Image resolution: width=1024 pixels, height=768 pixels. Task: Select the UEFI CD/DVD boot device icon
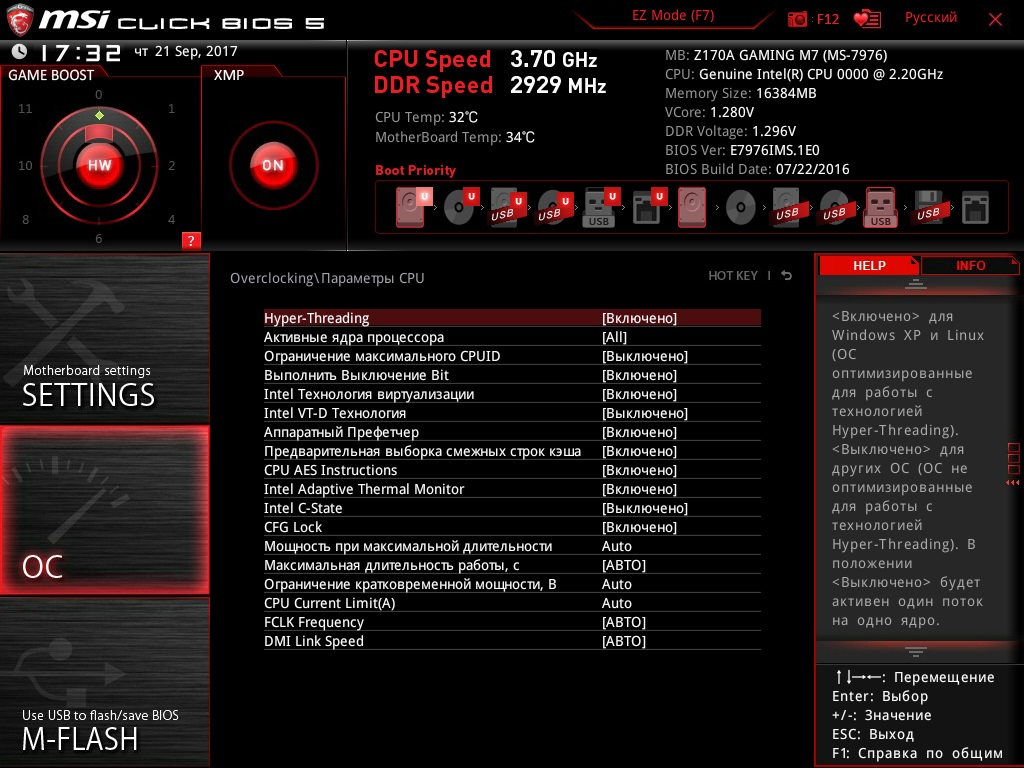pos(460,207)
